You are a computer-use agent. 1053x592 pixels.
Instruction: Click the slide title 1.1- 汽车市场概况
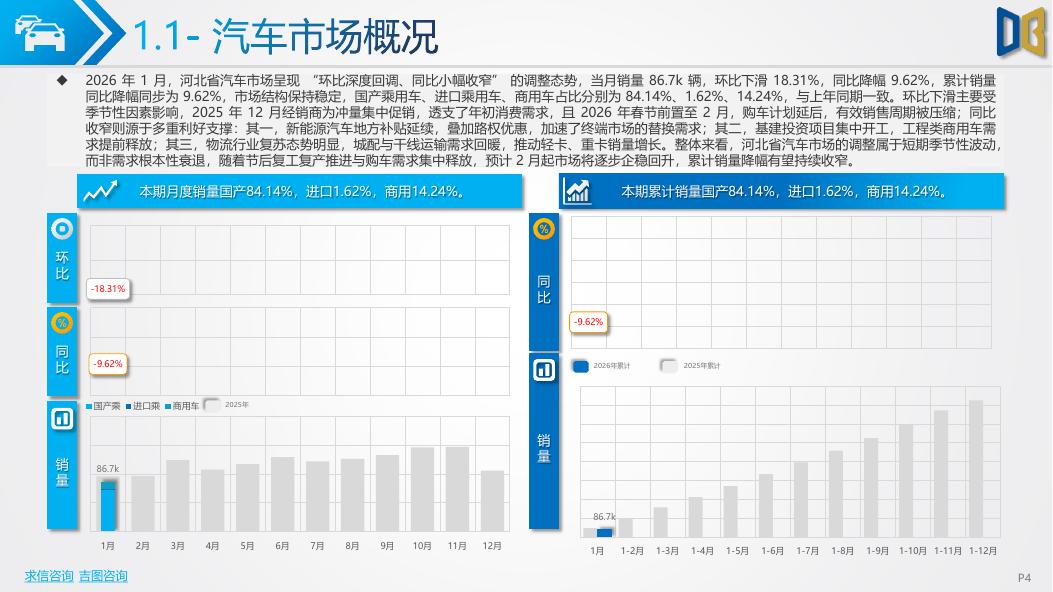click(286, 37)
